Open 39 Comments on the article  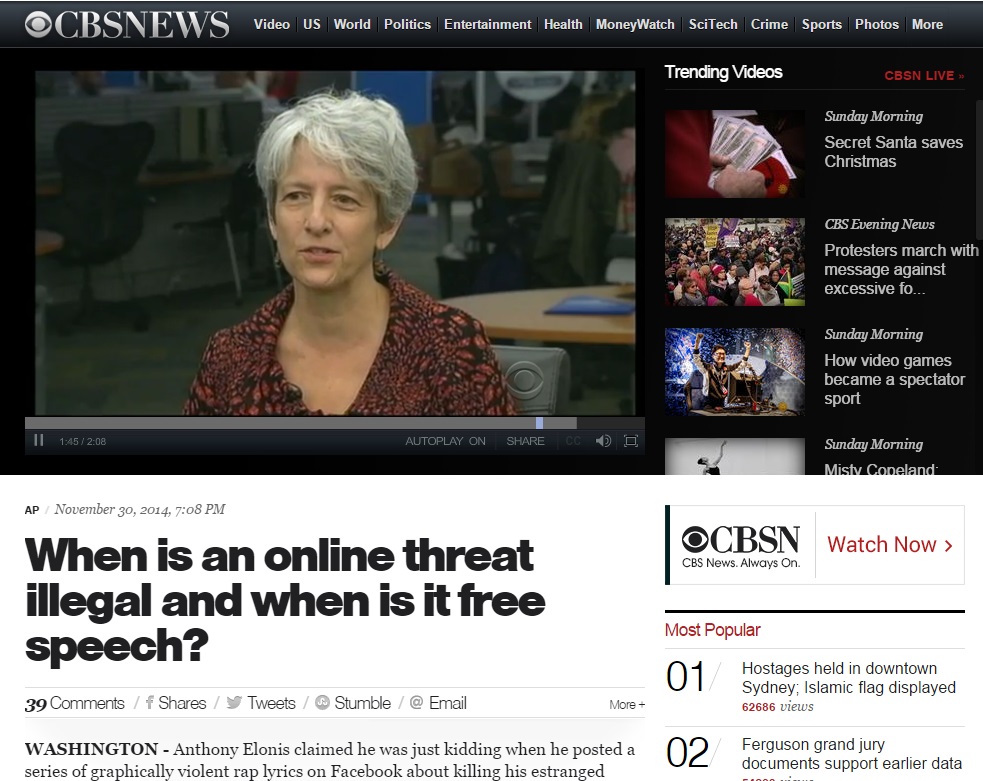75,703
